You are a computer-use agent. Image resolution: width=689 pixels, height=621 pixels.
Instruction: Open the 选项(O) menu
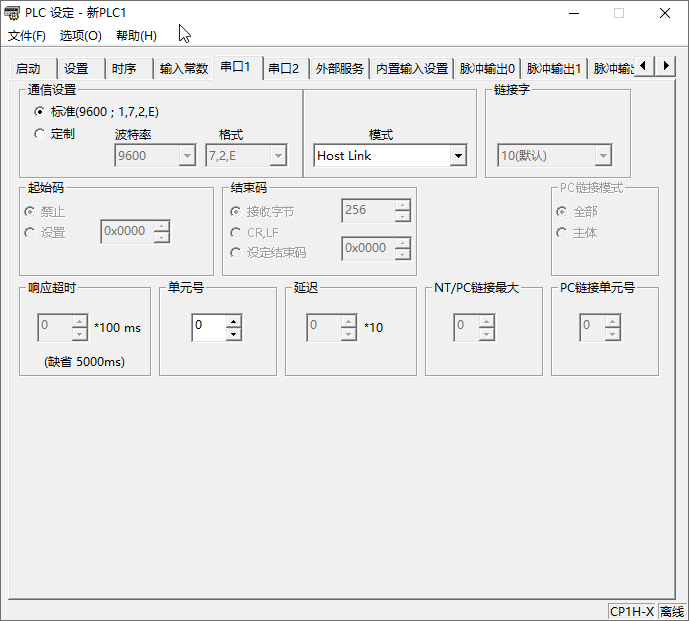(x=80, y=36)
